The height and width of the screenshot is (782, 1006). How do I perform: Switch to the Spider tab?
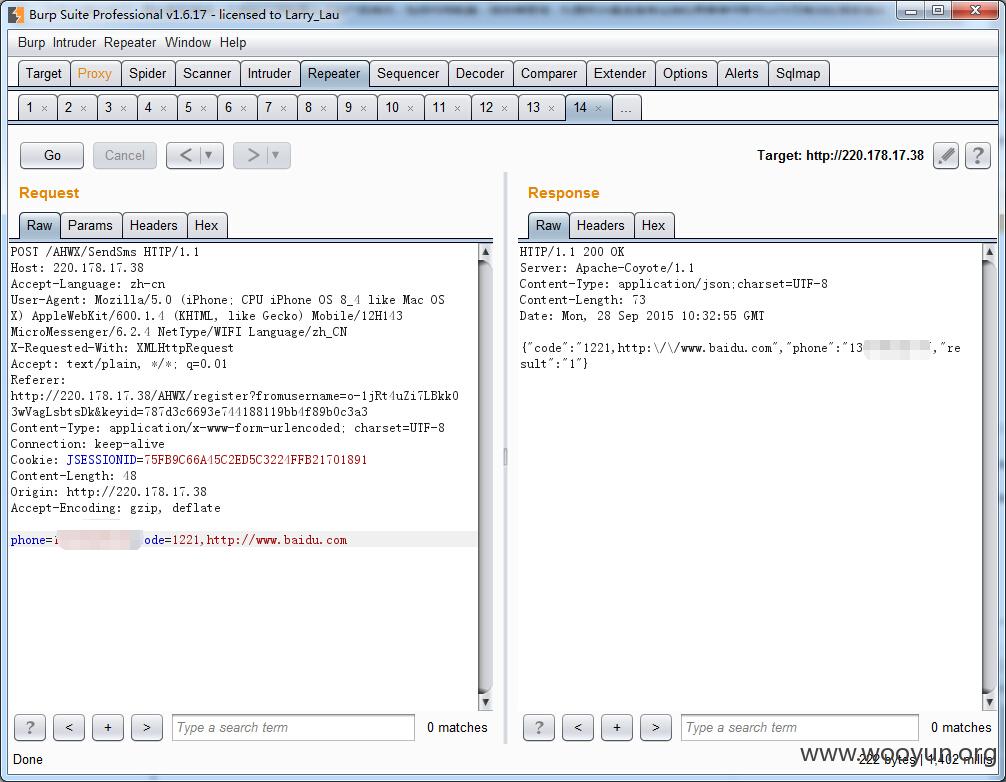pos(148,74)
